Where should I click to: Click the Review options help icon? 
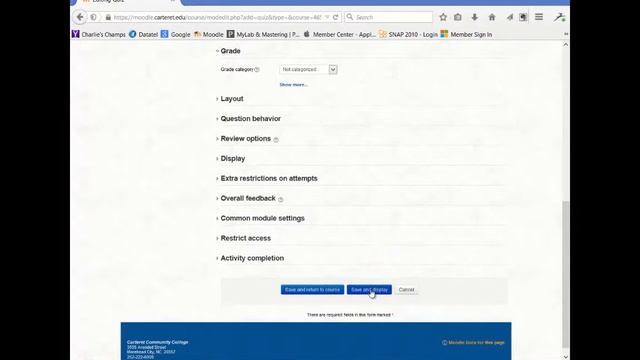pos(276,140)
